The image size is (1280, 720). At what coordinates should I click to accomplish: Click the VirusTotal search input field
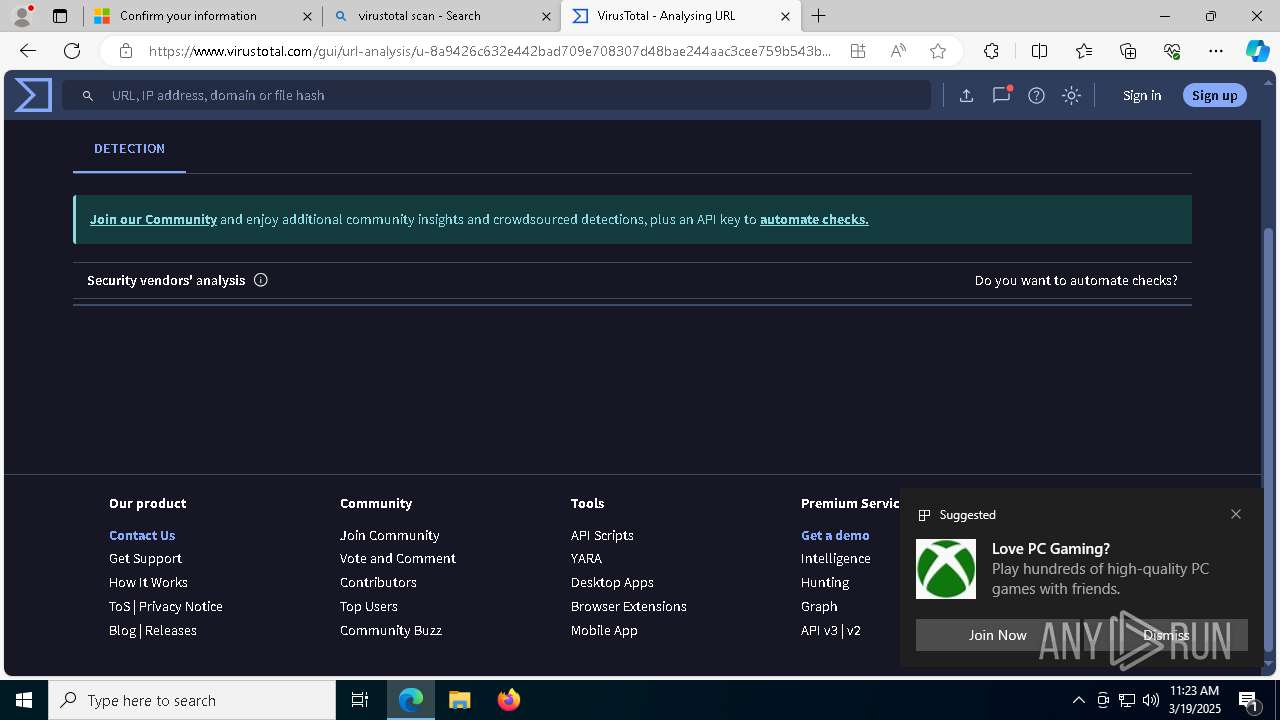point(497,95)
